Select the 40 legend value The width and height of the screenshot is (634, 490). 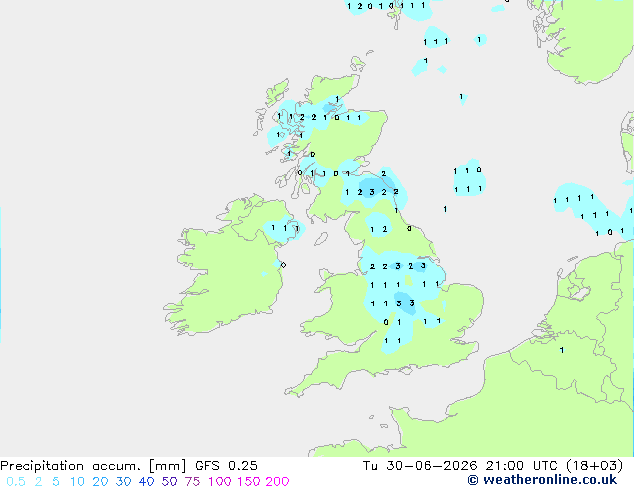[x=146, y=482]
